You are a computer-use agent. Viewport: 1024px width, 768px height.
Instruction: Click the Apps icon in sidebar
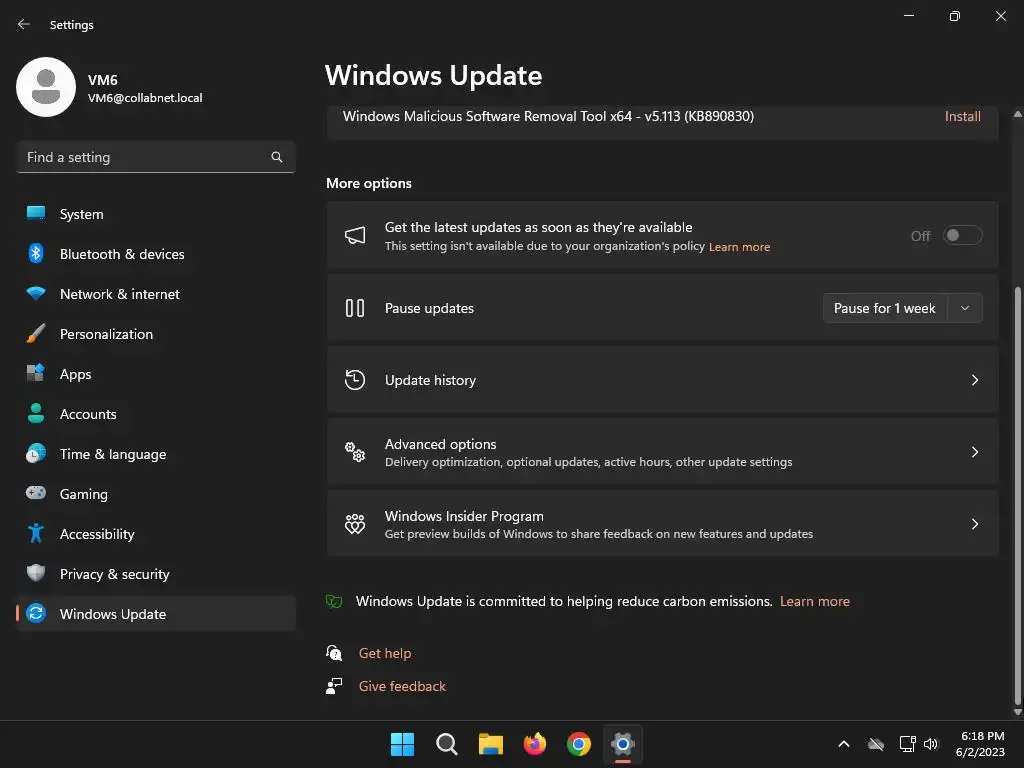pyautogui.click(x=36, y=374)
